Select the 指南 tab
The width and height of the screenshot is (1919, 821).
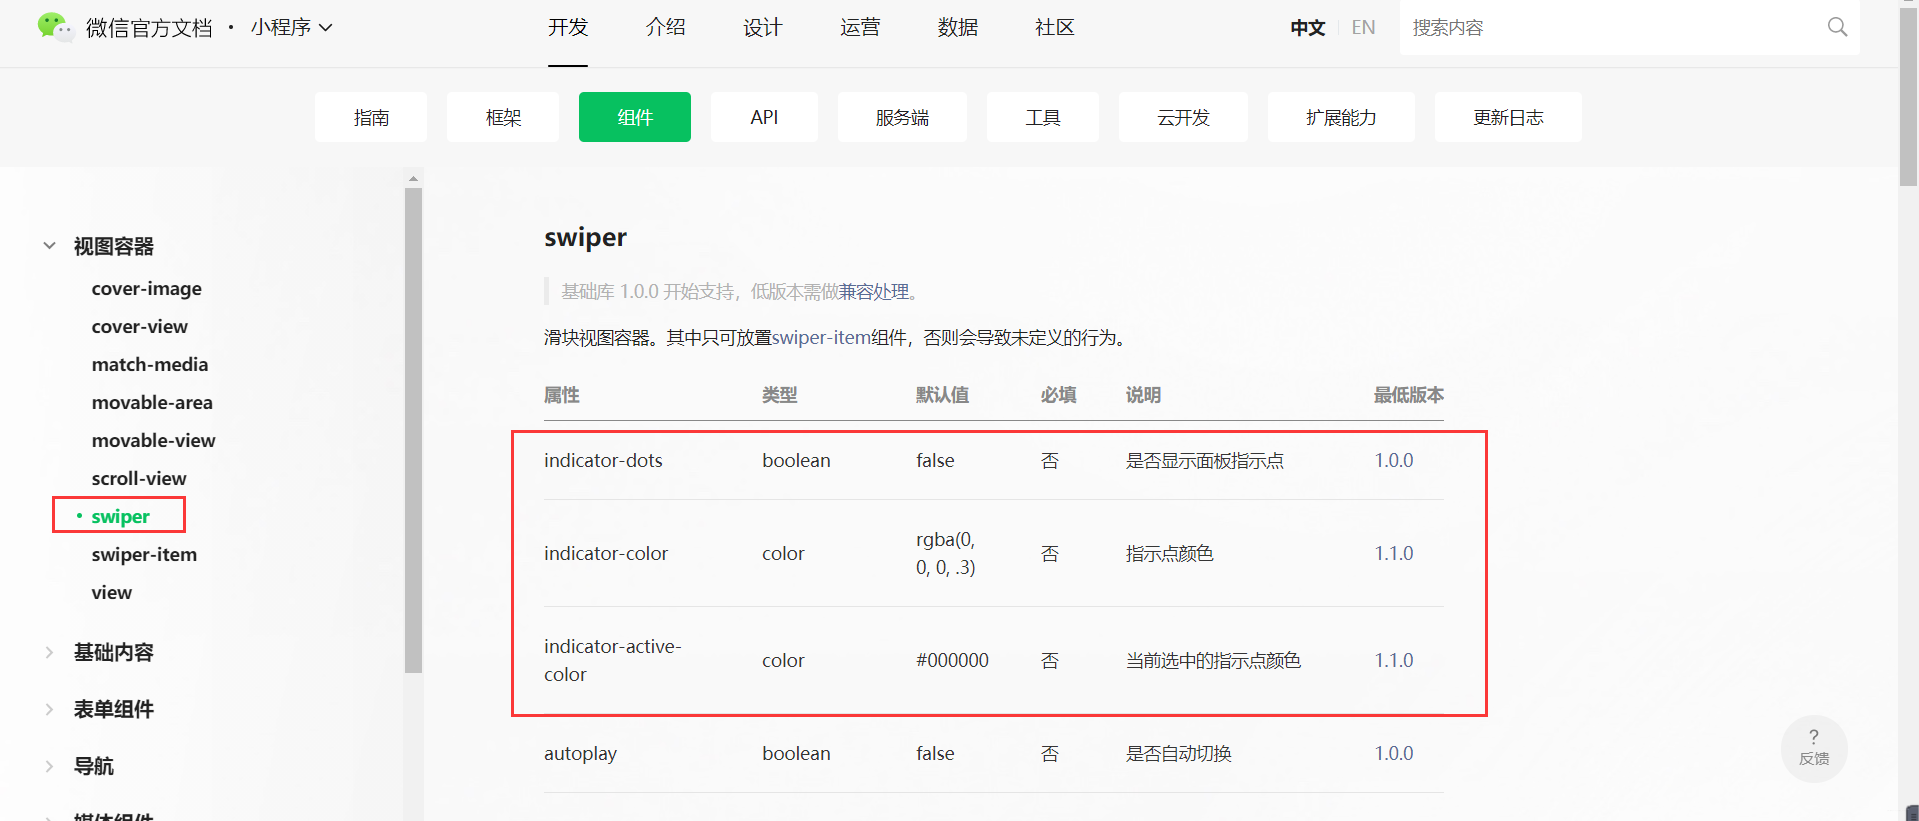tap(371, 117)
